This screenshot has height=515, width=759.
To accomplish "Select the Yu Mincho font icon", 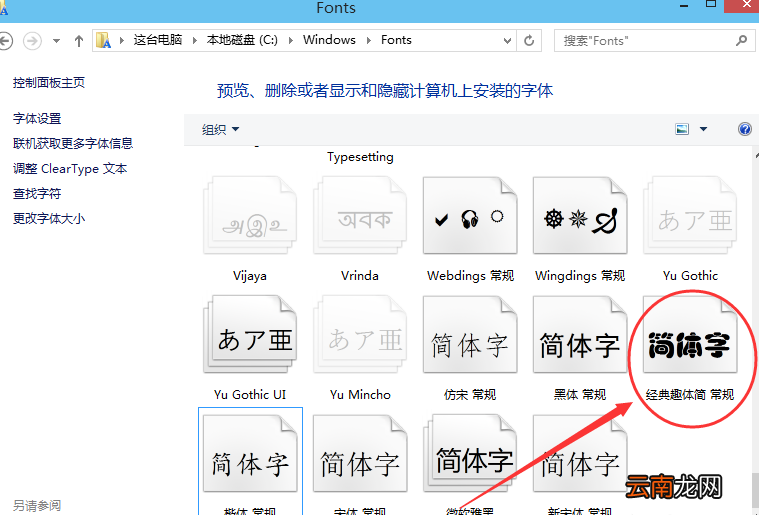I will coord(360,334).
